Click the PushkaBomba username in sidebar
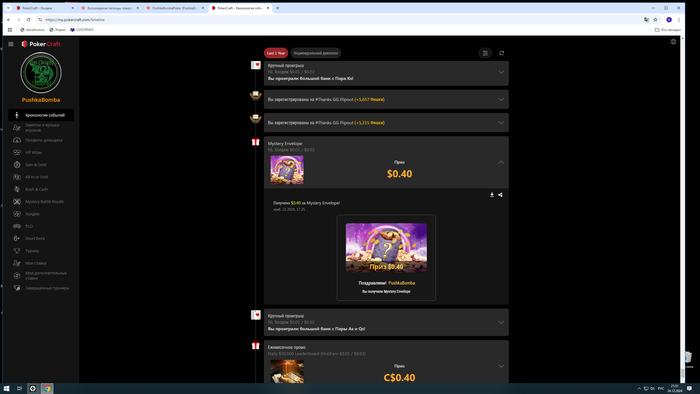The height and width of the screenshot is (394, 700). click(41, 100)
